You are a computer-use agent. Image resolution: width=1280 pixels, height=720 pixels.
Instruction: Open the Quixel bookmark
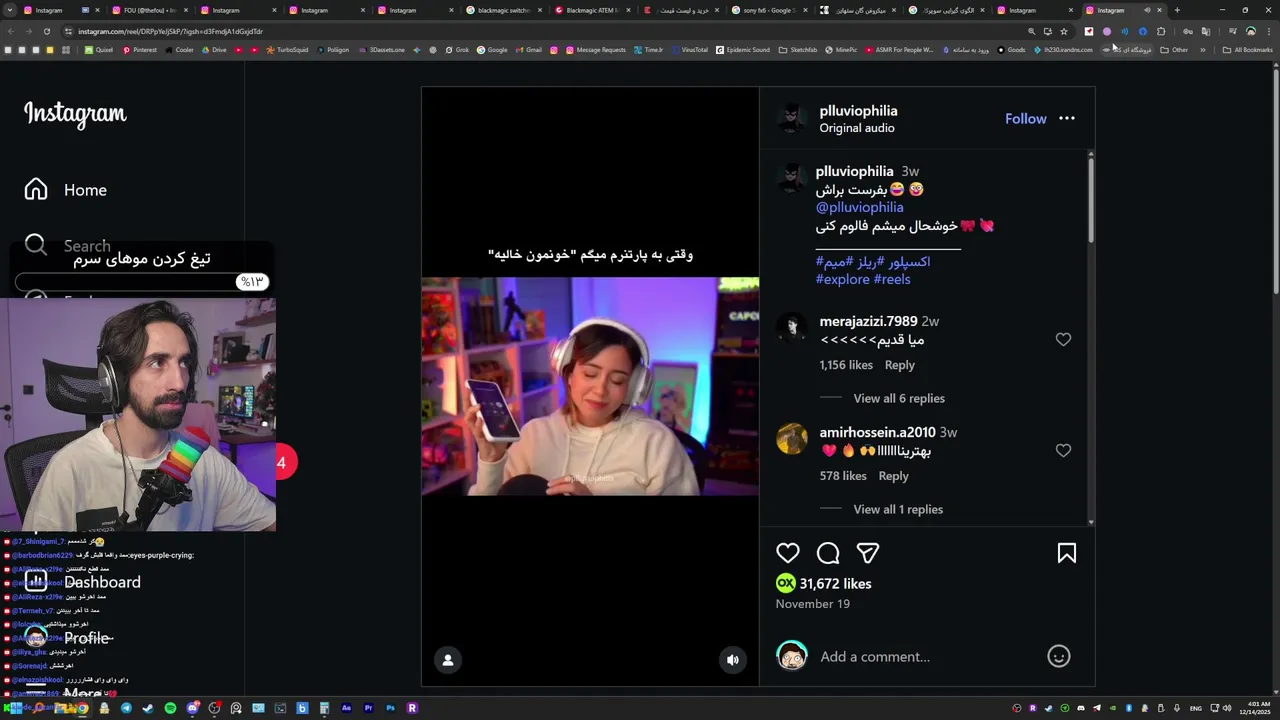pyautogui.click(x=99, y=50)
